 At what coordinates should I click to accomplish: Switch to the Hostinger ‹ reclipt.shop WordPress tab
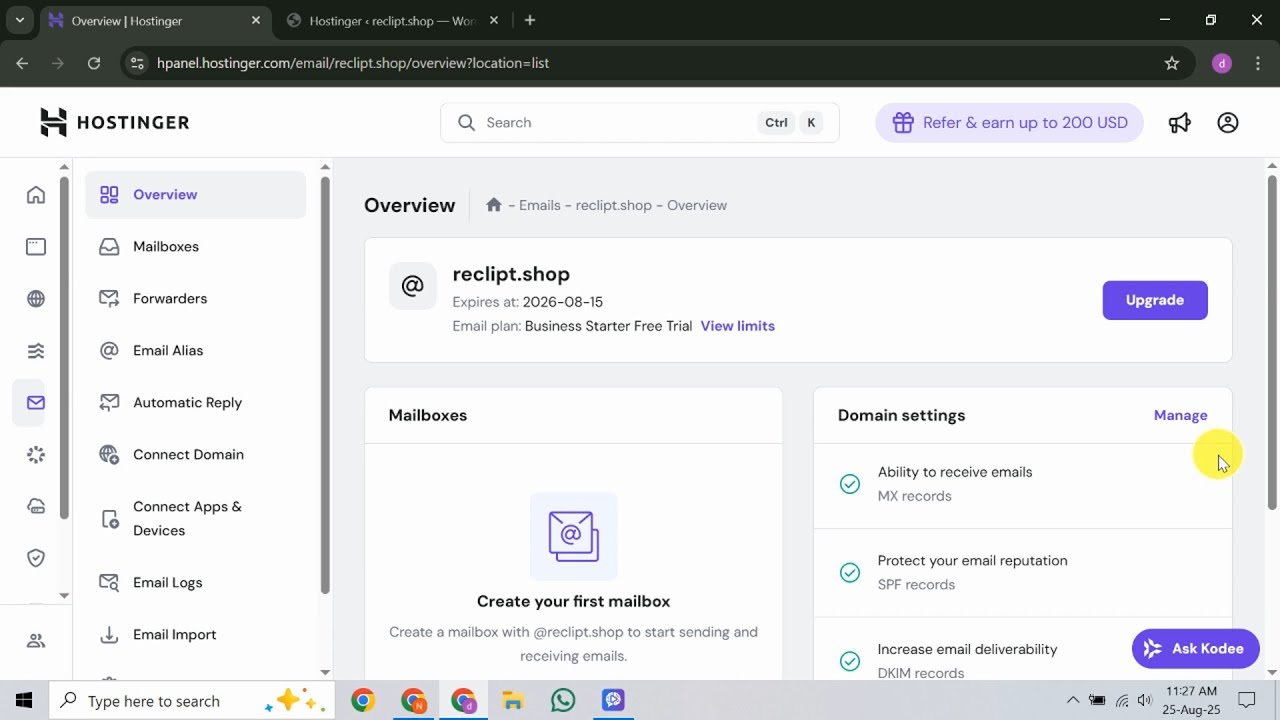(x=391, y=20)
